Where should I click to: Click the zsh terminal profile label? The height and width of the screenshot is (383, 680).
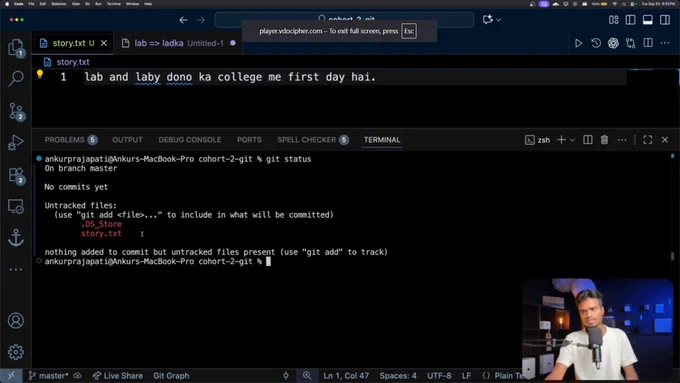pos(538,140)
